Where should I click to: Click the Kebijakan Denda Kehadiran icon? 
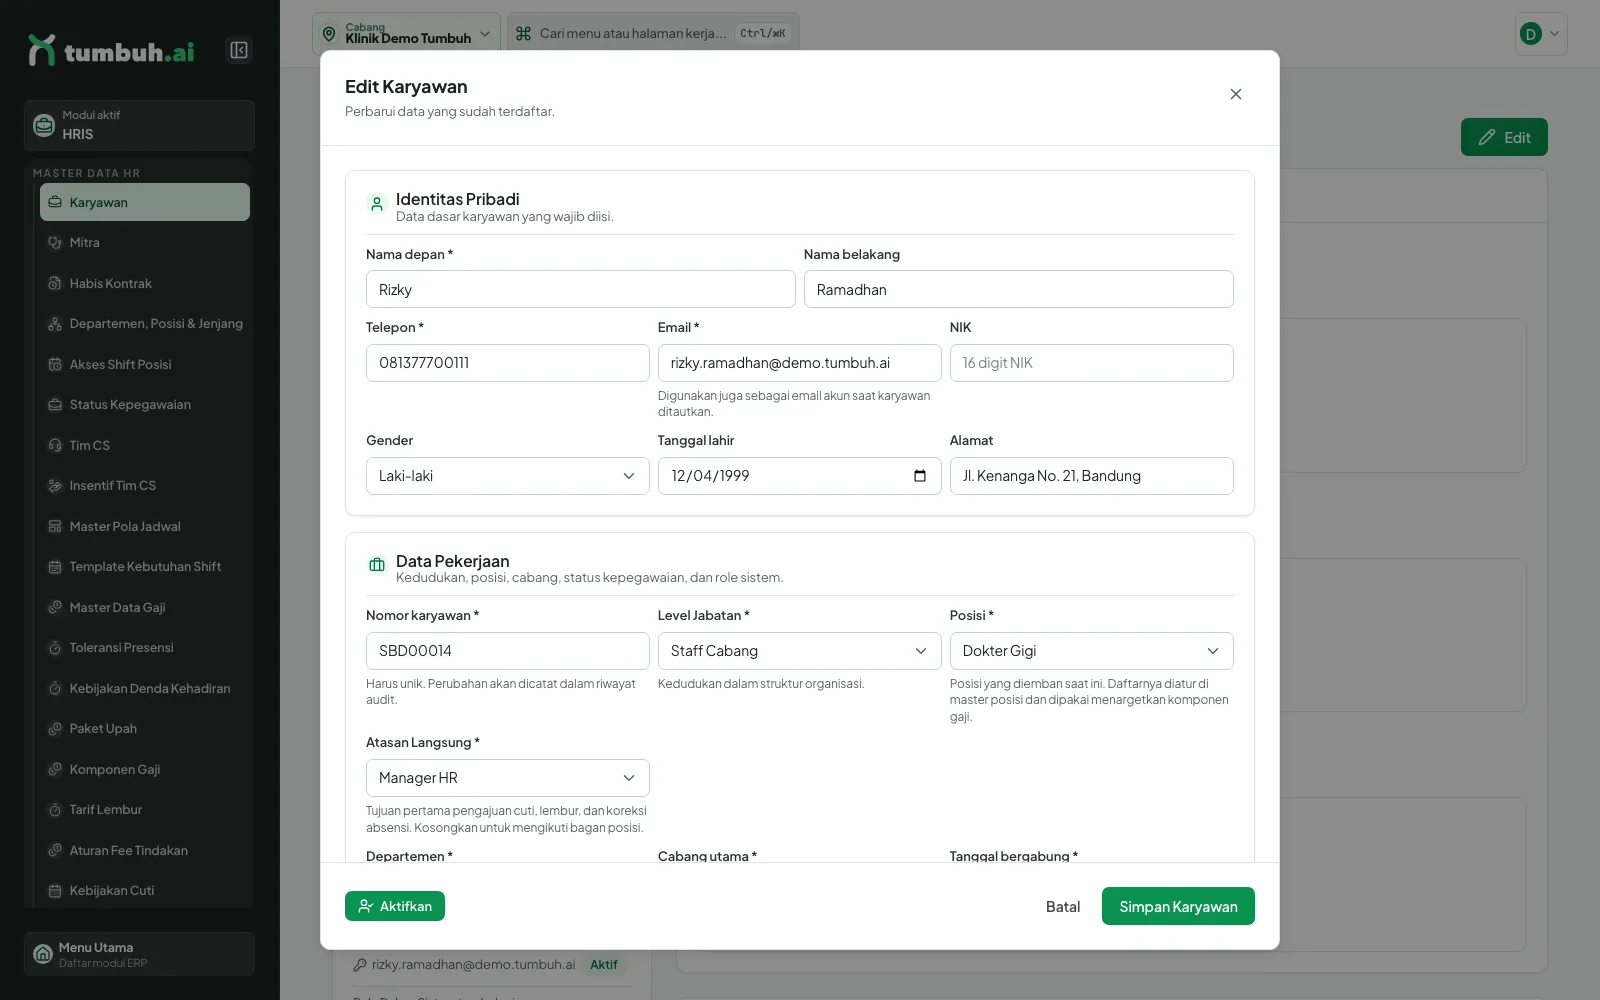point(55,688)
